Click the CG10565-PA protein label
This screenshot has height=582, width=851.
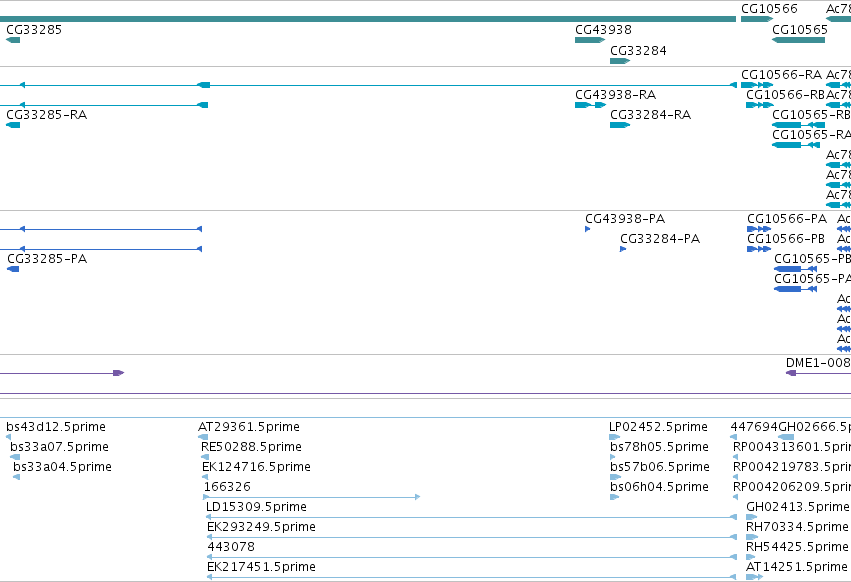[x=812, y=279]
